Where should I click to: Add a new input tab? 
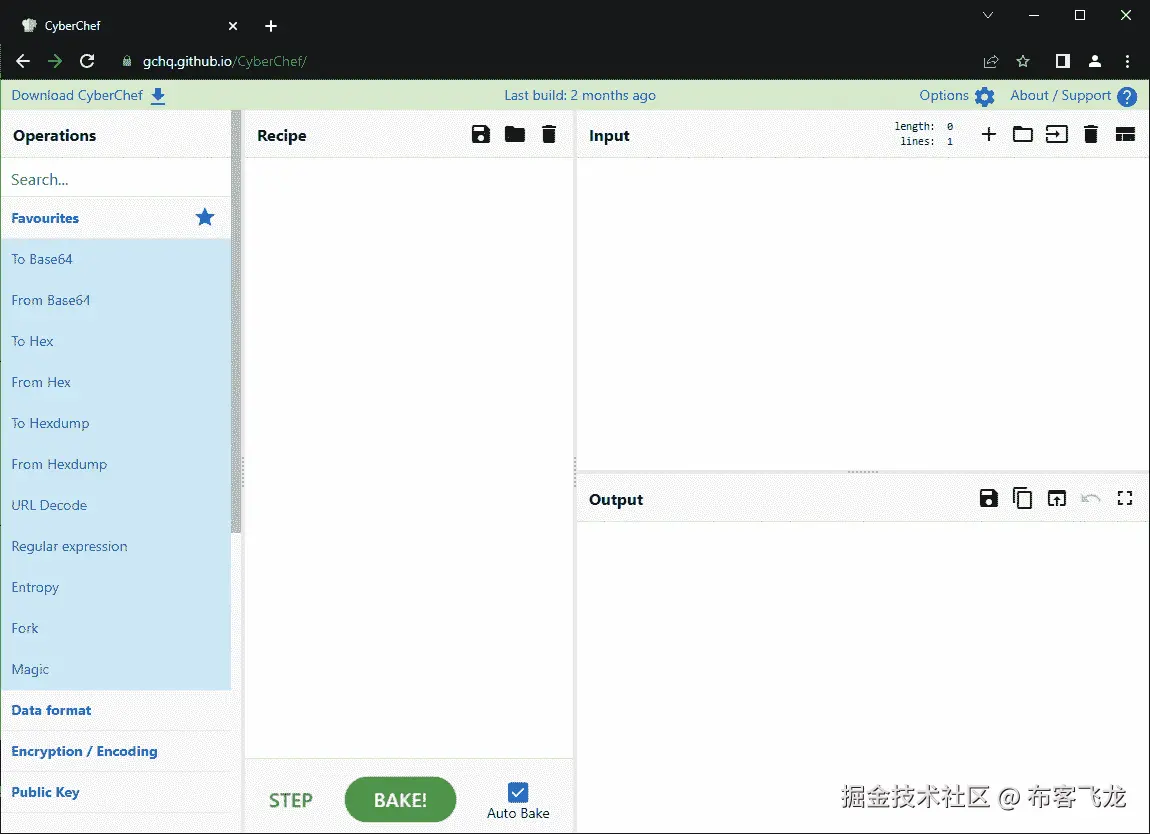click(988, 133)
